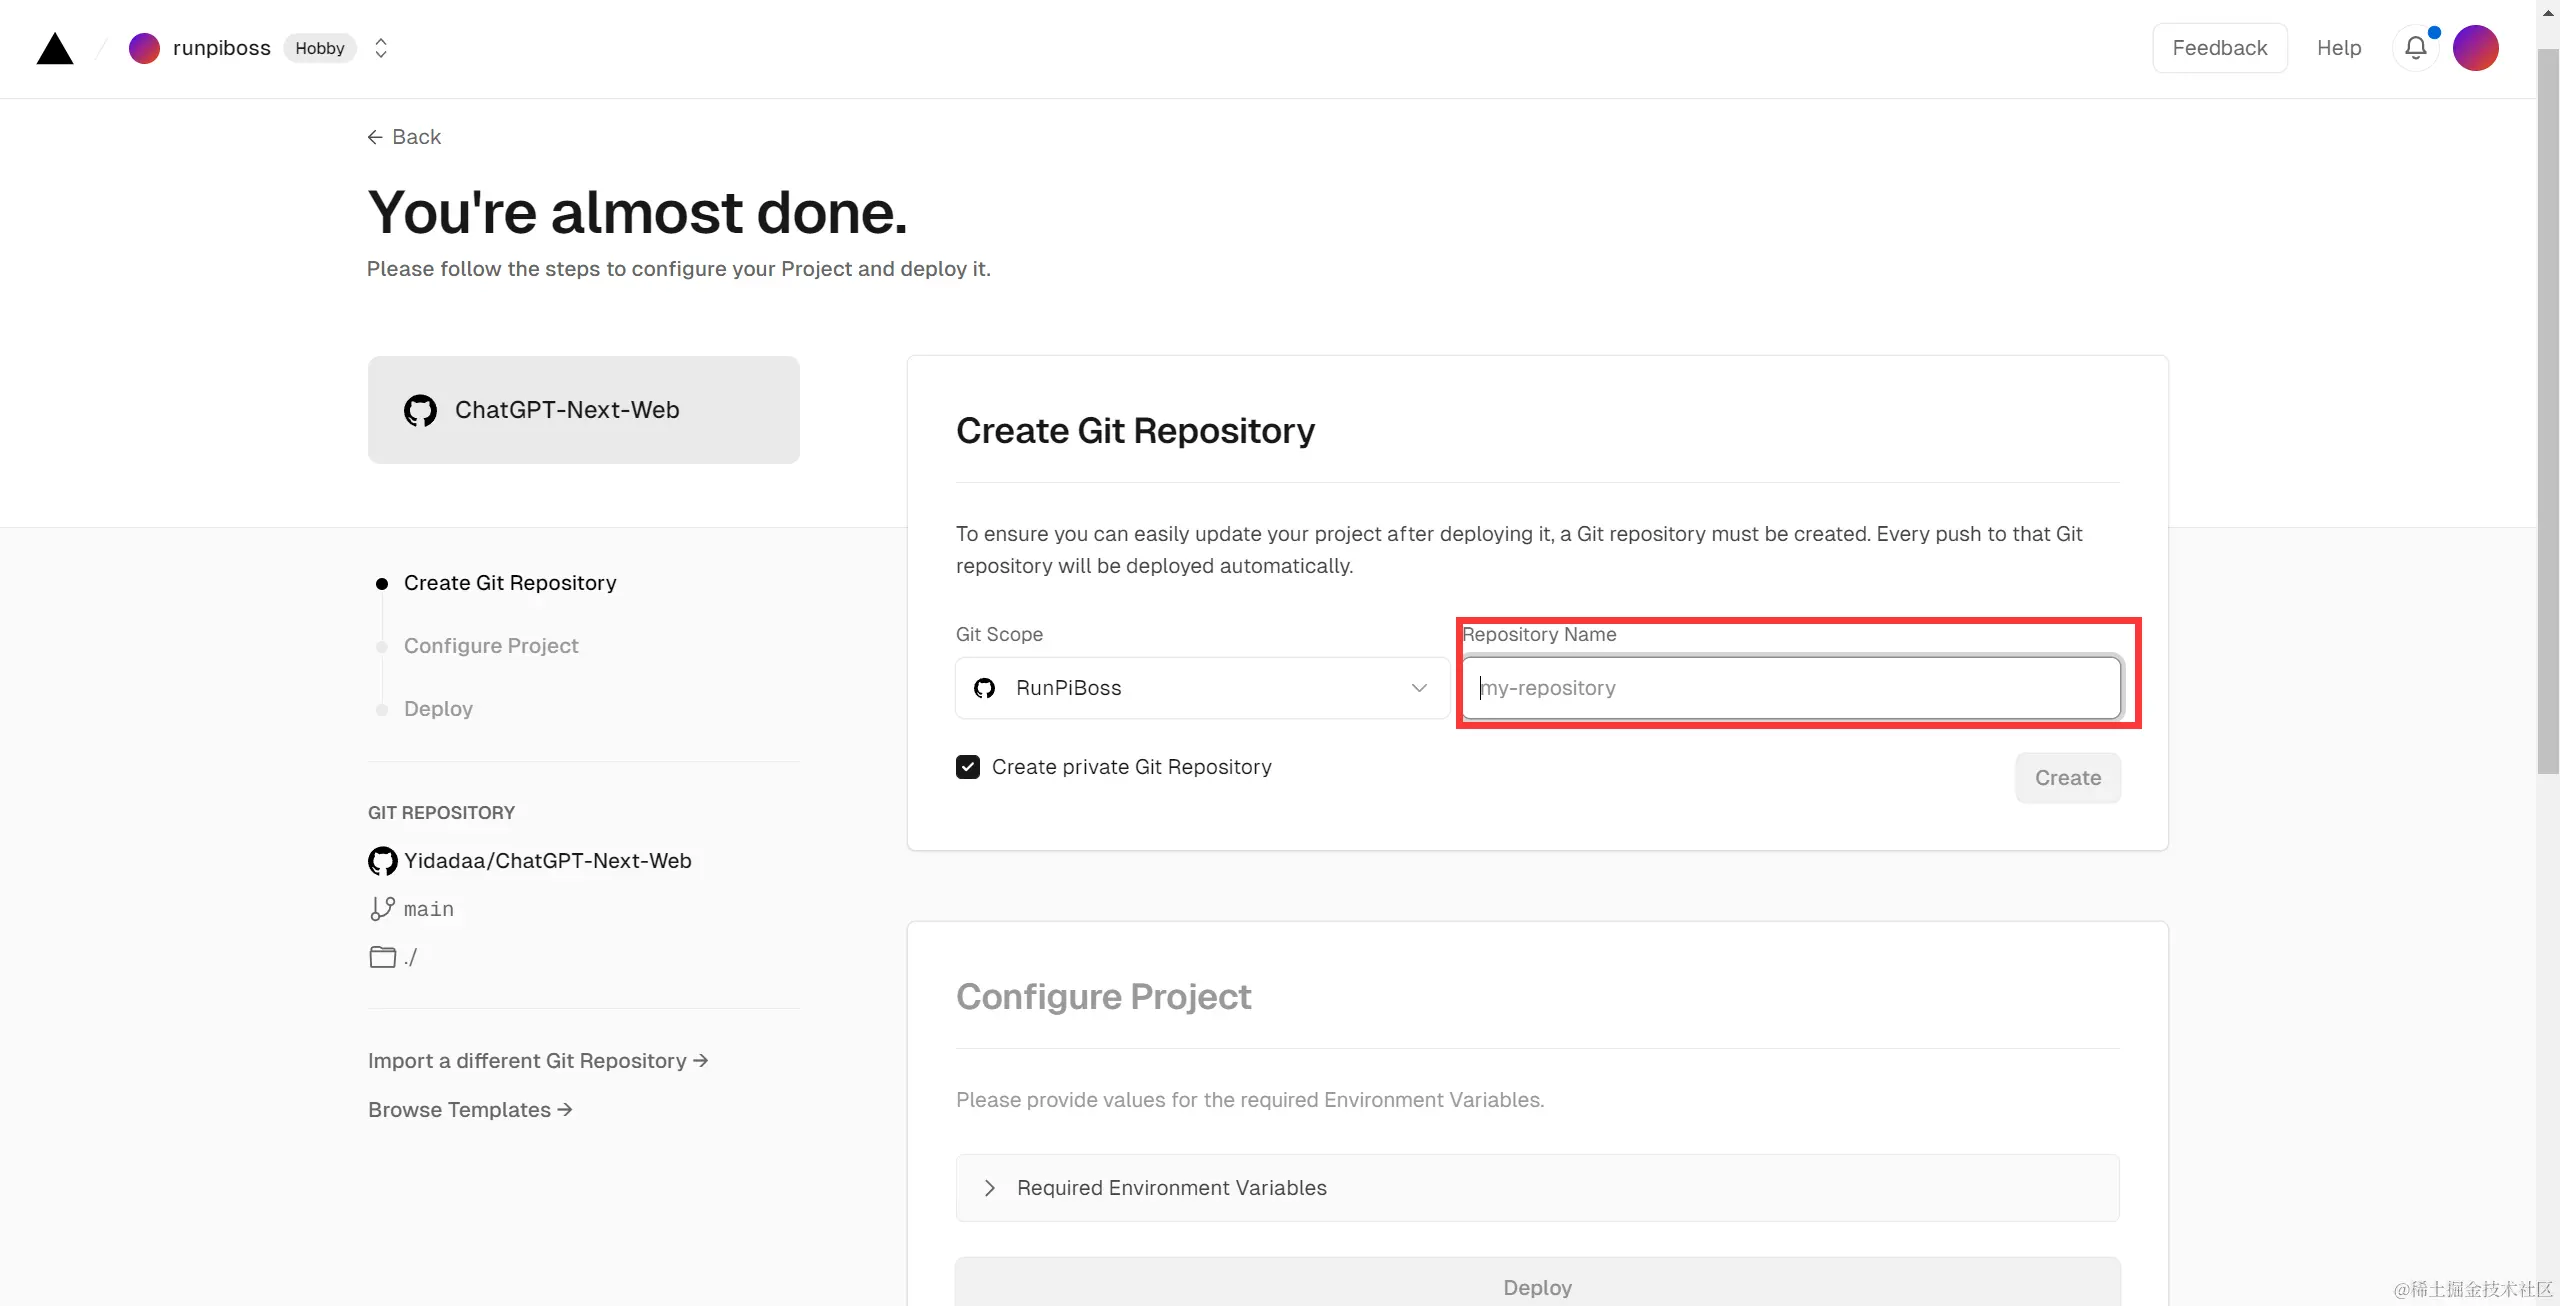Open Import a different Git Repository link
Image resolution: width=2560 pixels, height=1306 pixels.
537,1061
